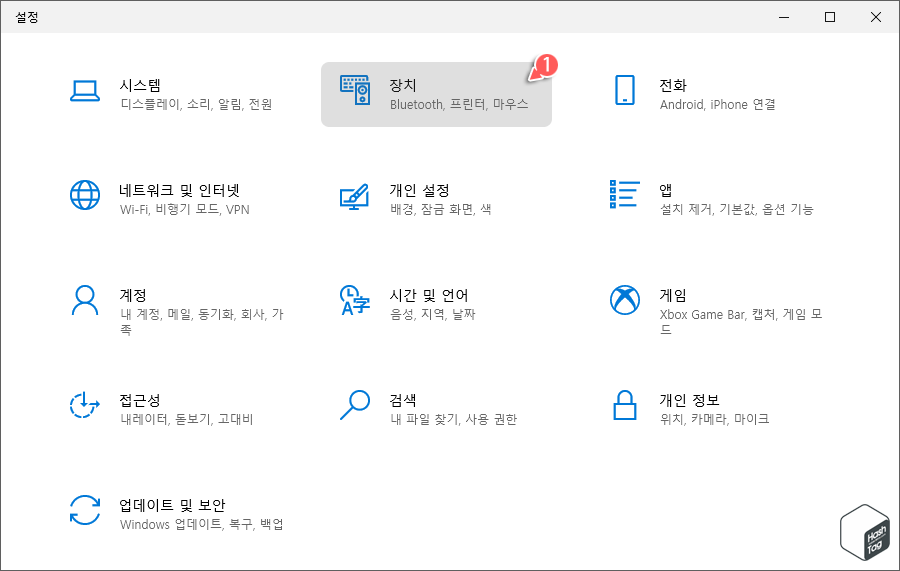This screenshot has height=571, width=900.
Task: Click the 네트워크 및 인터넷 globe icon
Action: point(85,195)
